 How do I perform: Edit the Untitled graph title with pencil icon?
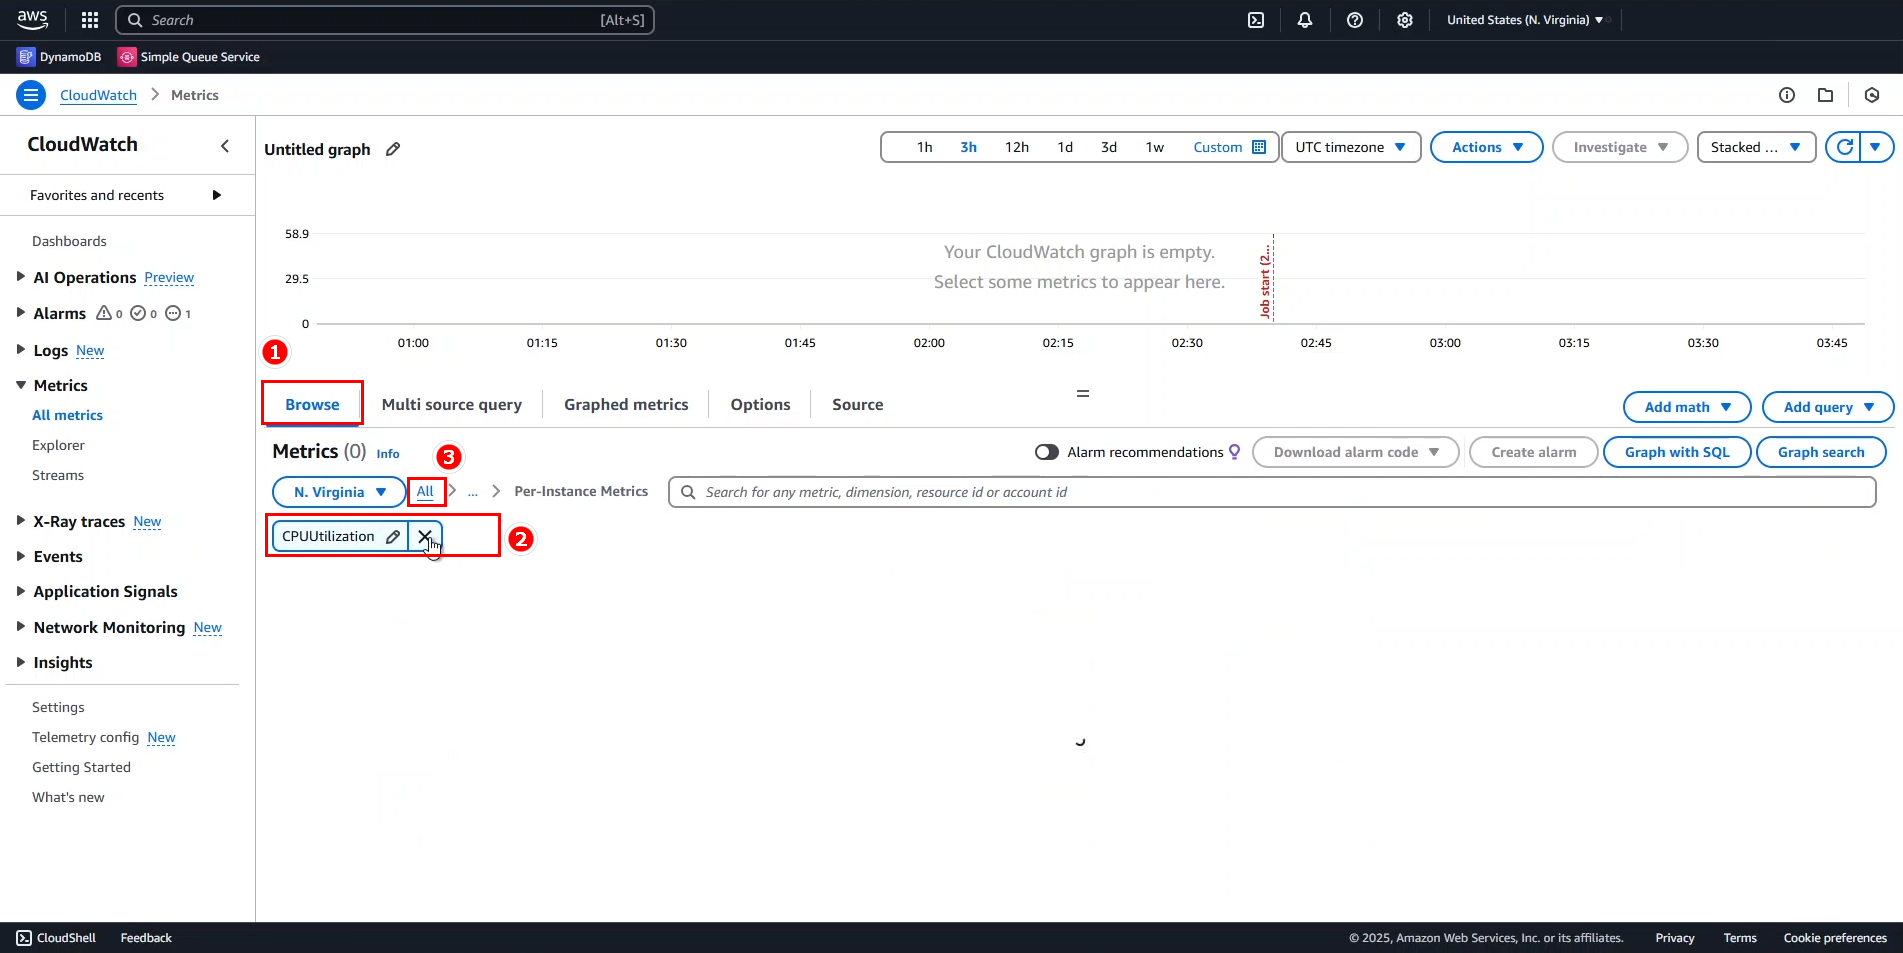(393, 149)
